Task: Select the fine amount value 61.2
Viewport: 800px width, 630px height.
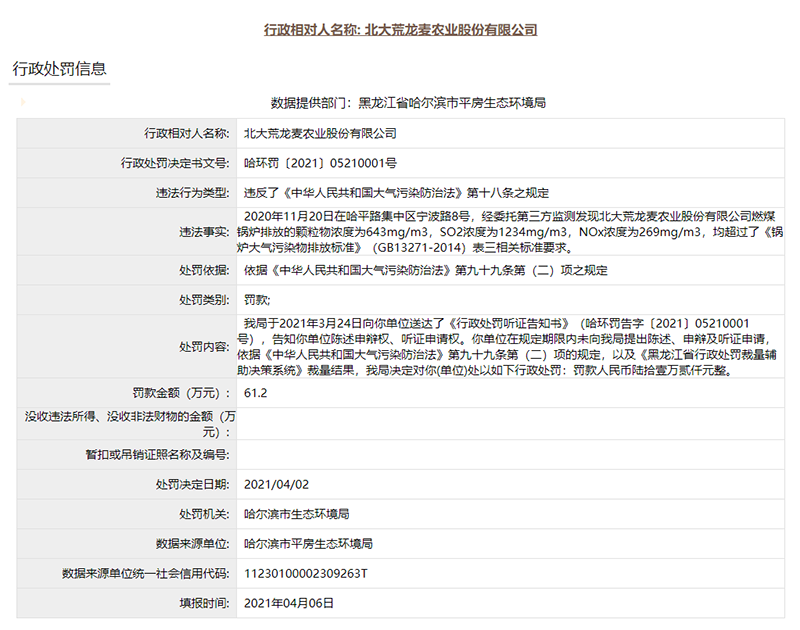Action: point(256,393)
